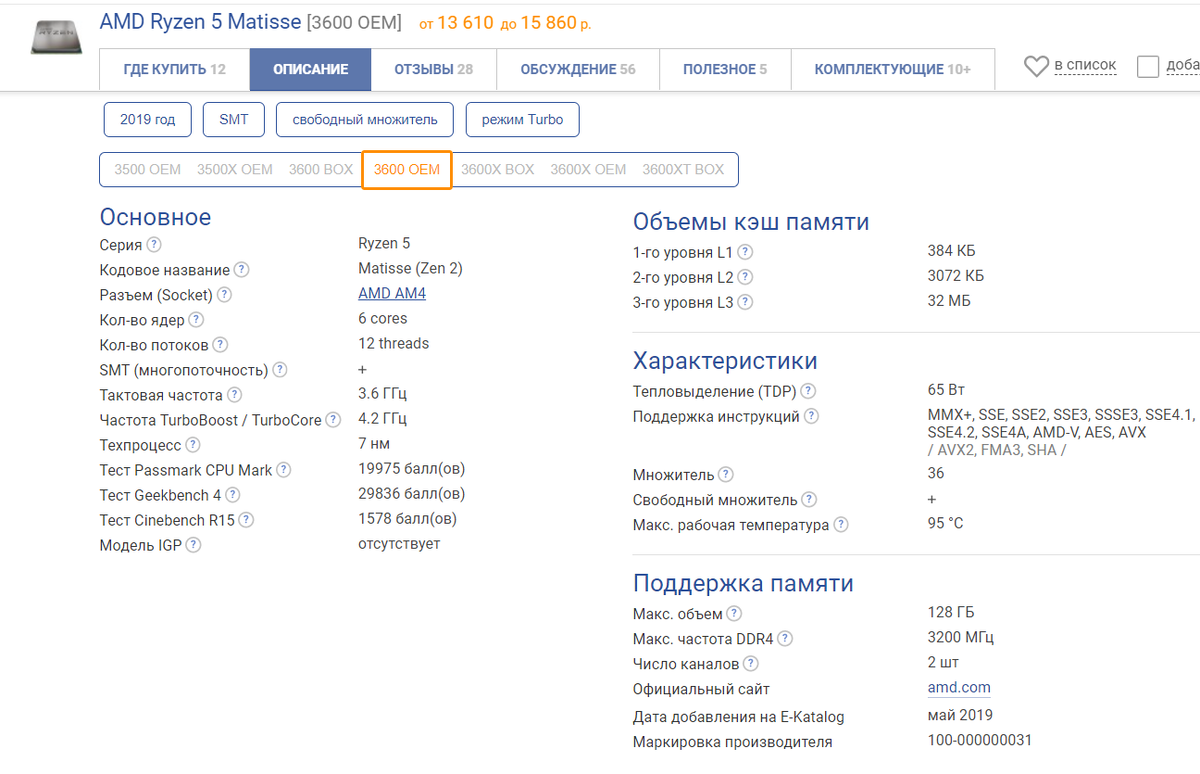The height and width of the screenshot is (774, 1200).
Task: Click the heart icon to add to list
Action: [1036, 67]
